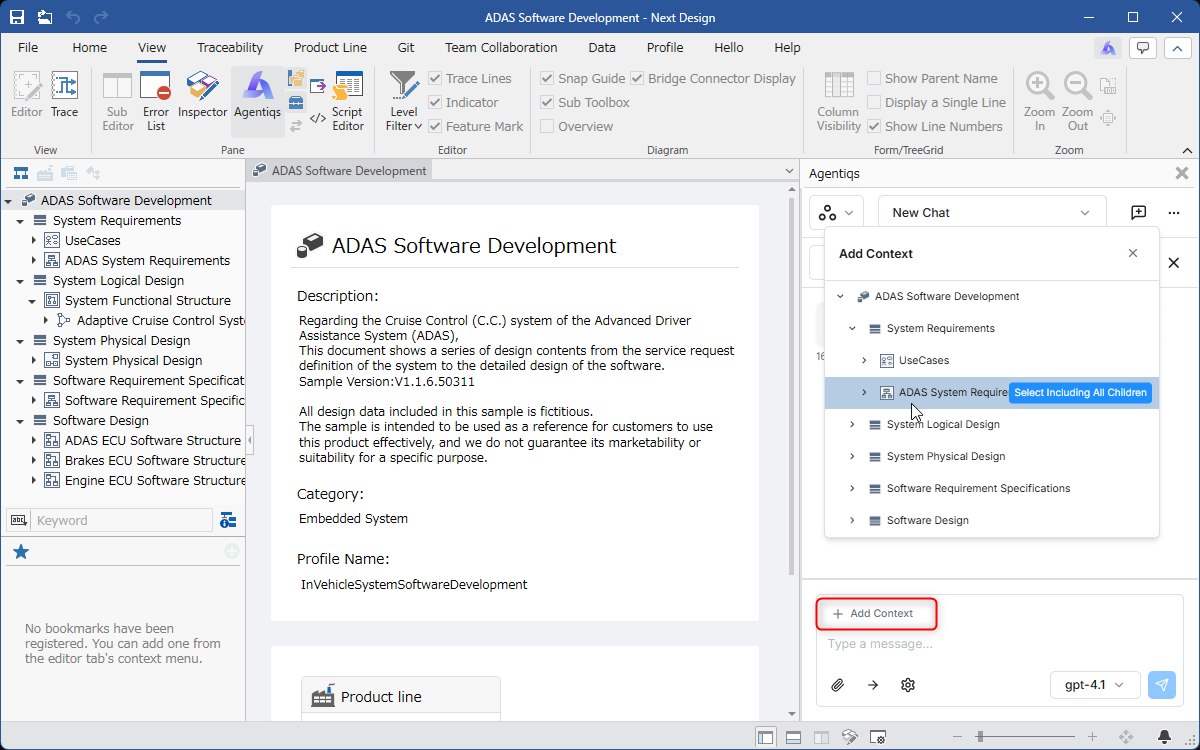Attach a file with the paperclip icon

(x=838, y=685)
